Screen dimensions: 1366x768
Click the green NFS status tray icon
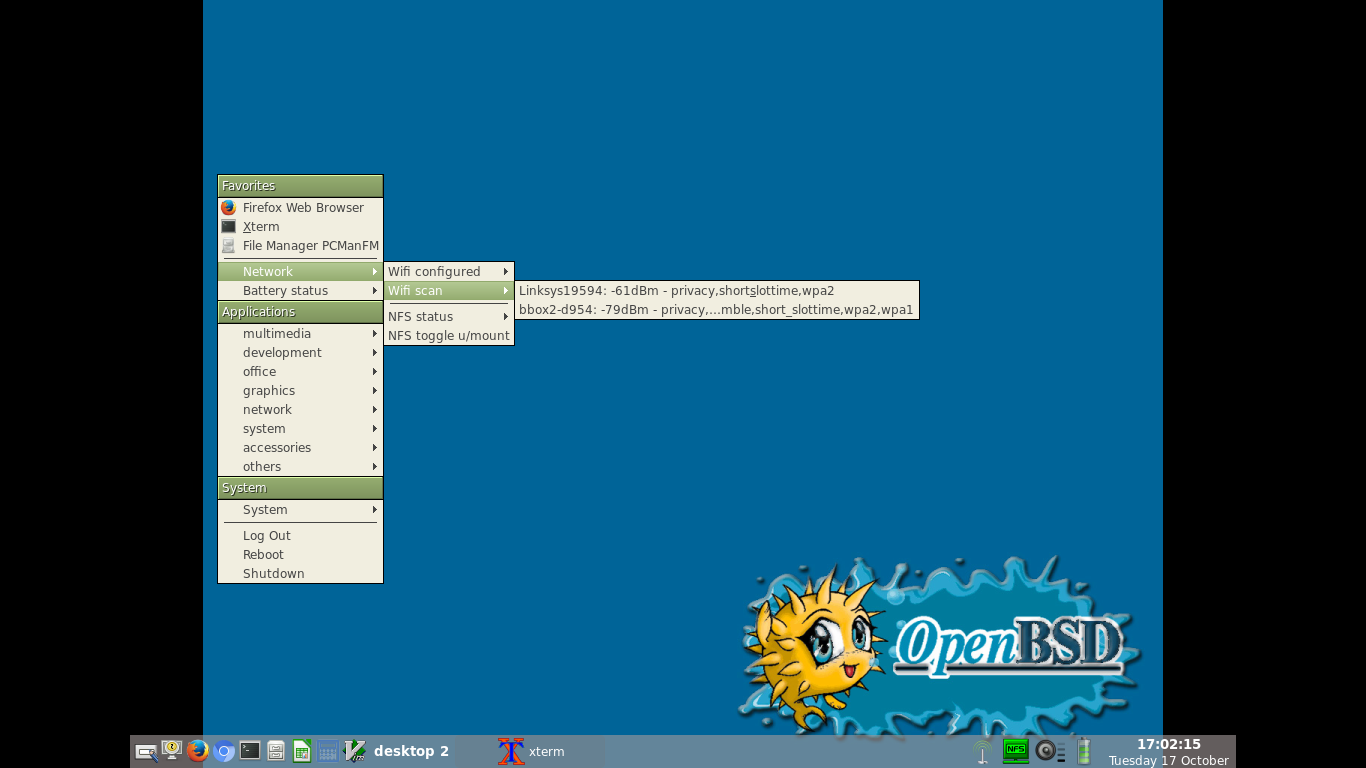point(1016,750)
